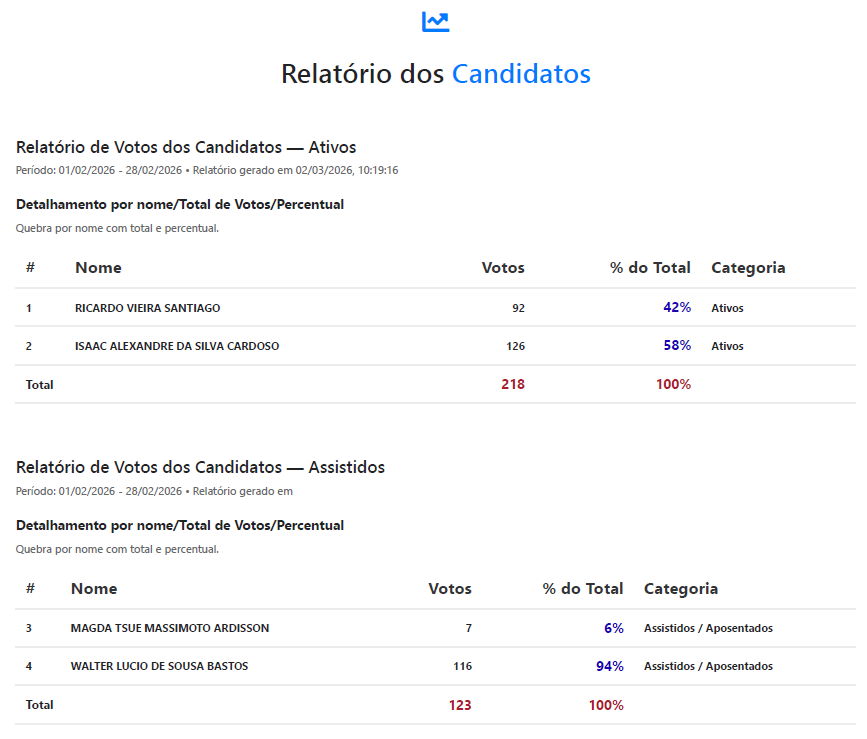This screenshot has height=739, width=867.
Task: Click the "Relatório de Votos dos Candidatos — Assistidos" heading
Action: [200, 467]
